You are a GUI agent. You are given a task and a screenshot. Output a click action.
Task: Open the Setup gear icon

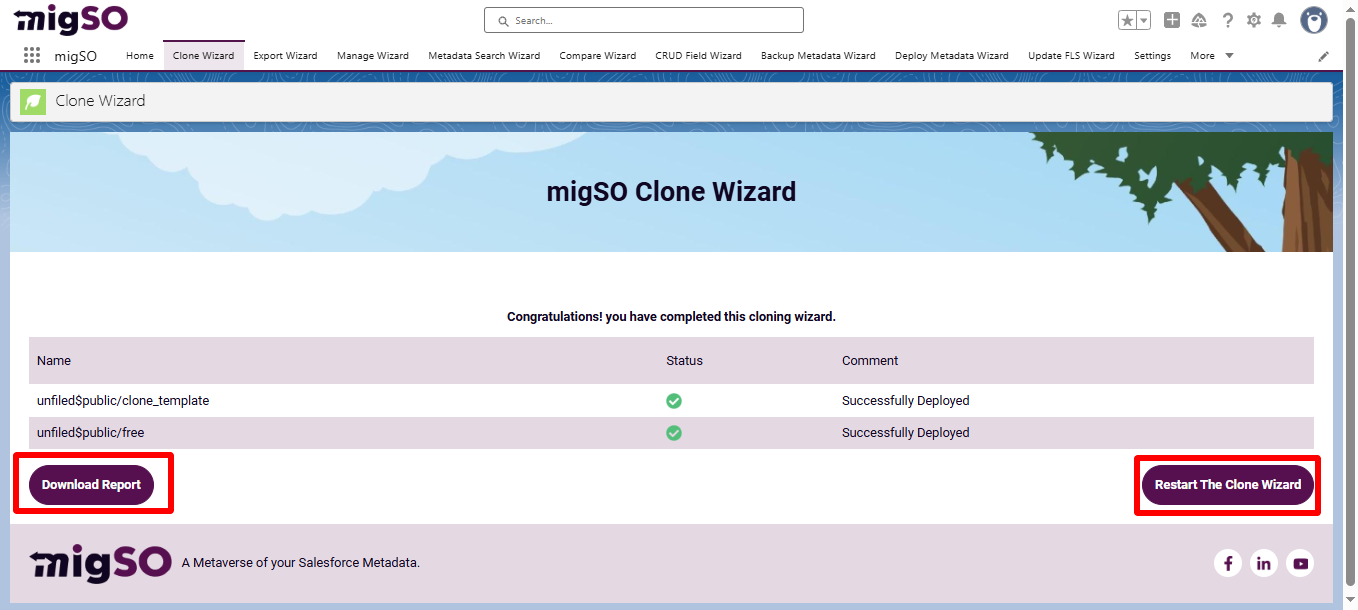1254,20
